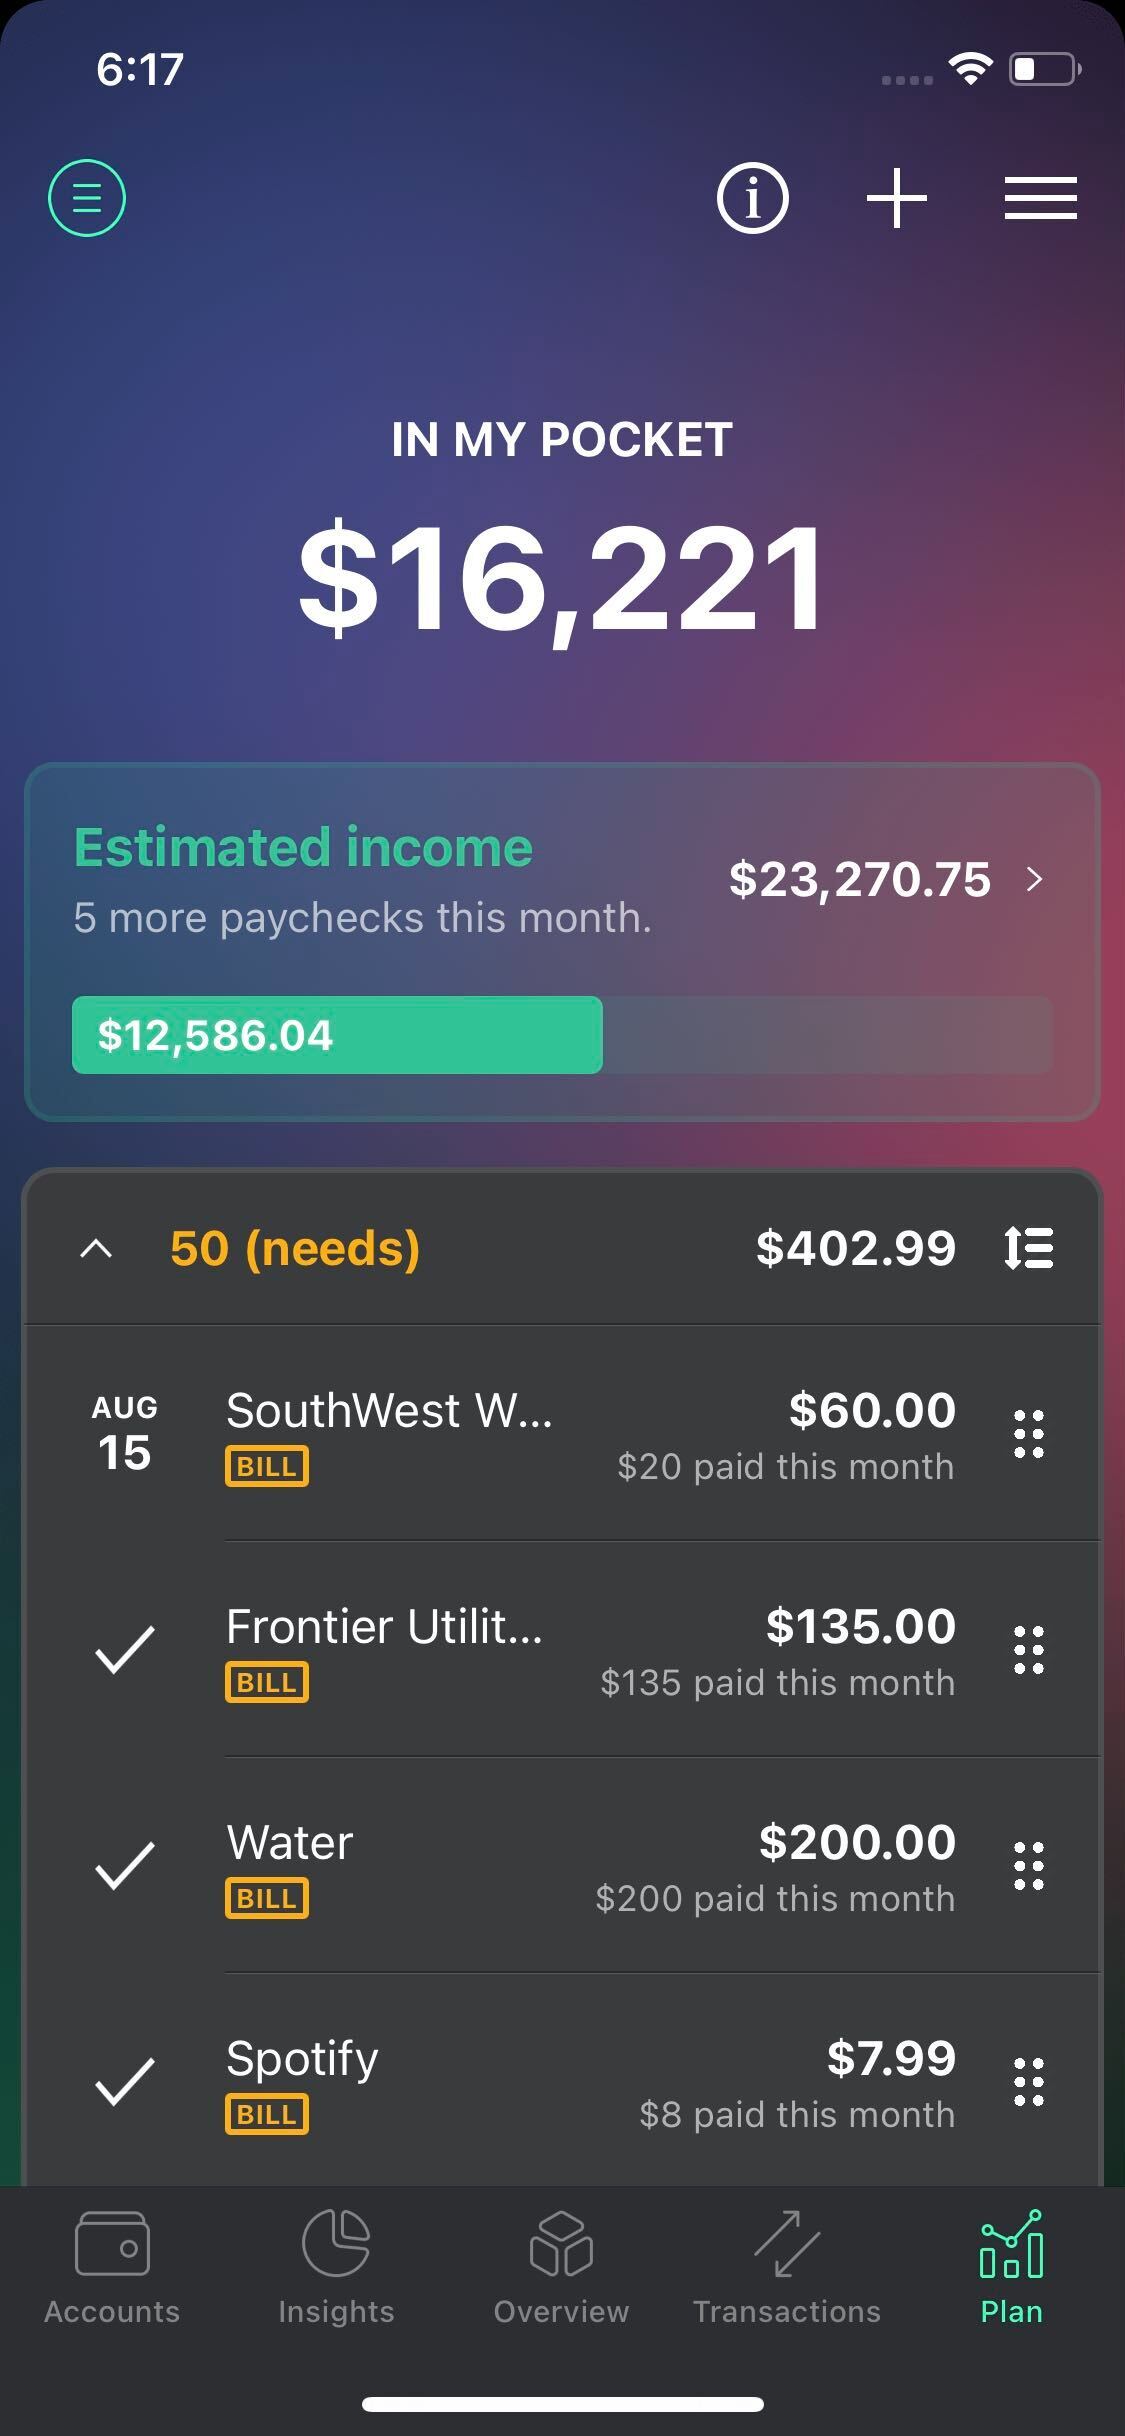Collapse the 50 (needs) section chevron
Image resolution: width=1125 pixels, height=2436 pixels.
tap(96, 1248)
